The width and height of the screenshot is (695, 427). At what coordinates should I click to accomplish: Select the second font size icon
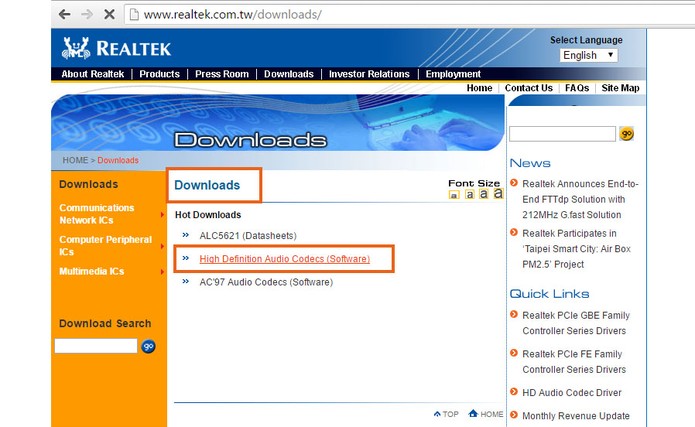click(469, 194)
